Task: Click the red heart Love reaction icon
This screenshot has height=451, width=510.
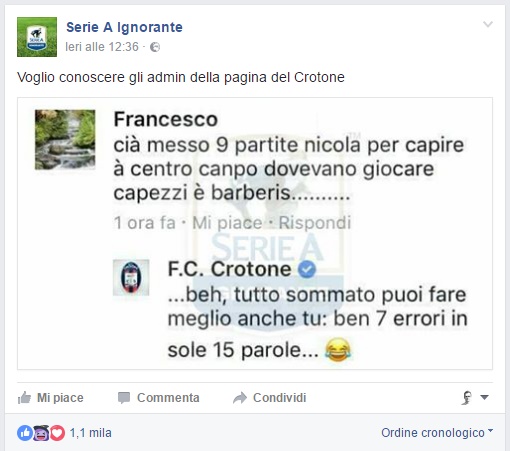Action: pos(57,433)
